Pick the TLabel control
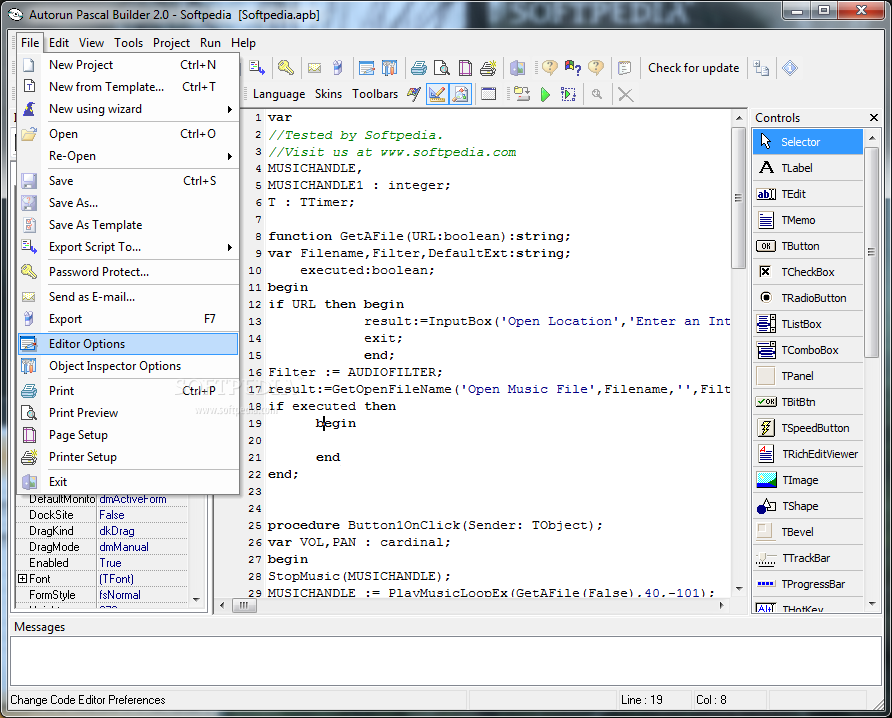The image size is (892, 718). pyautogui.click(x=808, y=168)
